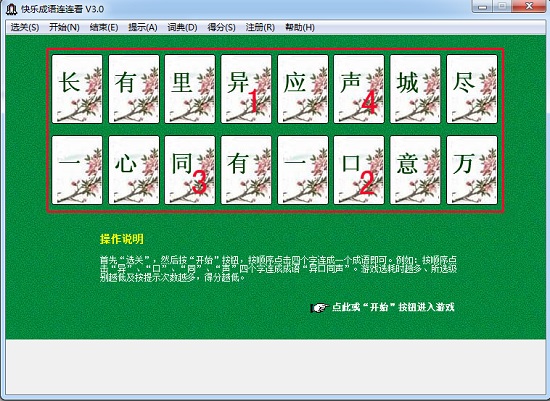The width and height of the screenshot is (550, 401).
Task: Open the 选关(S) menu
Action: 25,27
